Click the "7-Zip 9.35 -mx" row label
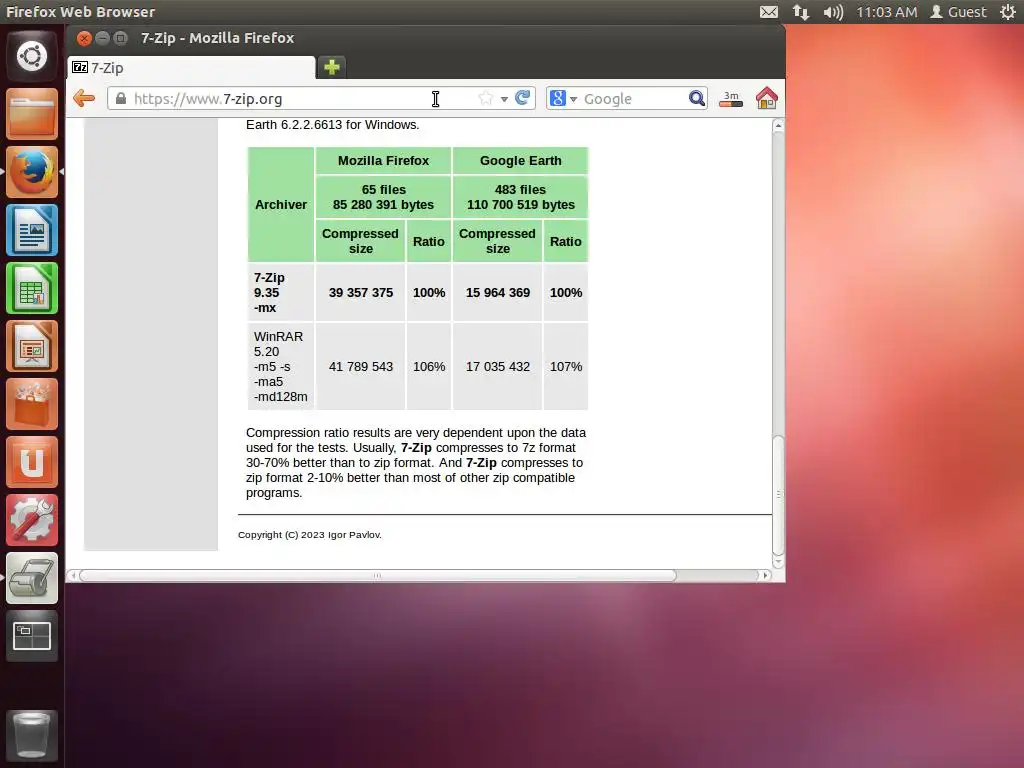1024x768 pixels. (x=281, y=293)
